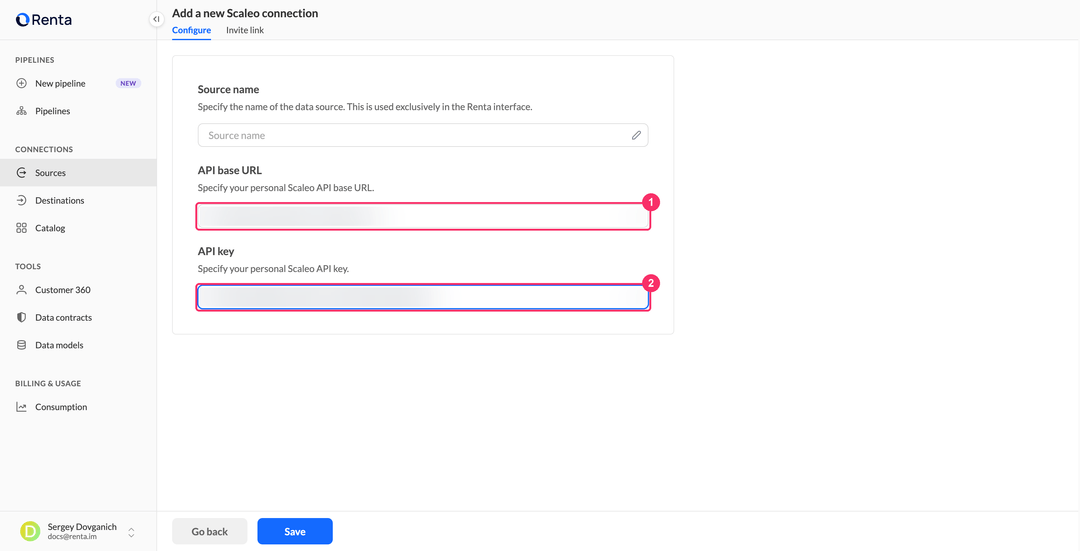Image resolution: width=1080 pixels, height=551 pixels.
Task: Select the Configure tab
Action: coord(191,30)
